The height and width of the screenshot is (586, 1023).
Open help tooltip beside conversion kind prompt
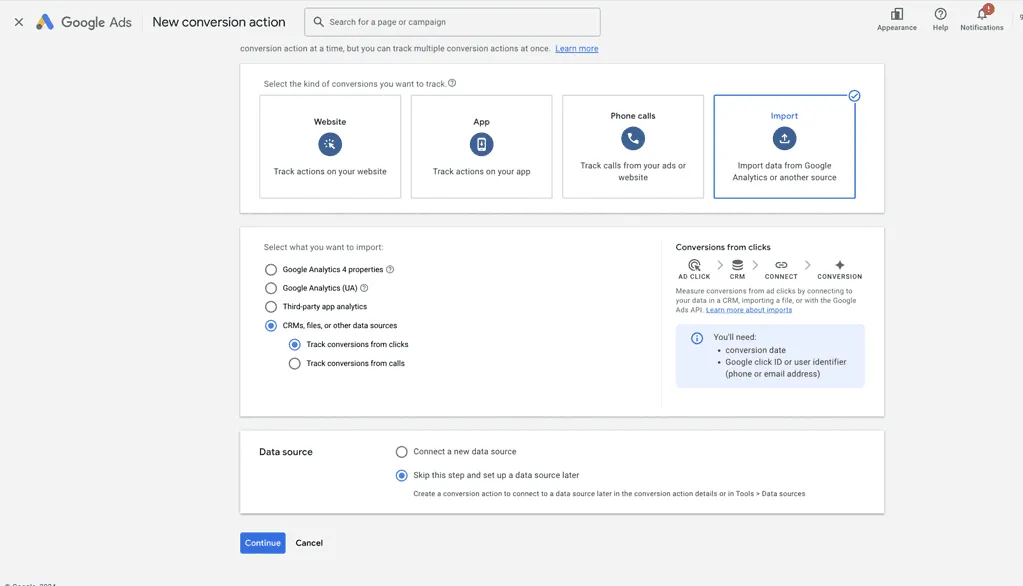click(x=452, y=83)
